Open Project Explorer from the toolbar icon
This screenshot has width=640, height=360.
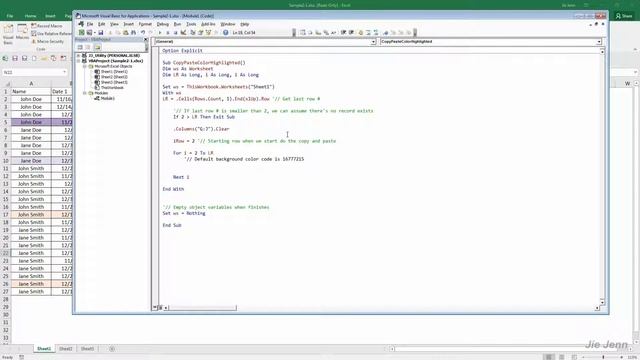click(x=193, y=33)
